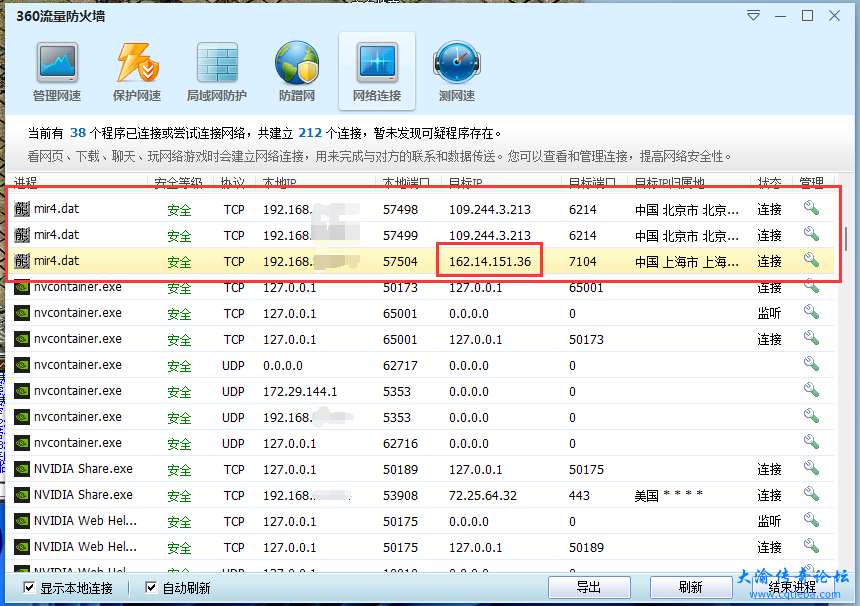Manage the mir4.dat port 57504 connection

[811, 260]
